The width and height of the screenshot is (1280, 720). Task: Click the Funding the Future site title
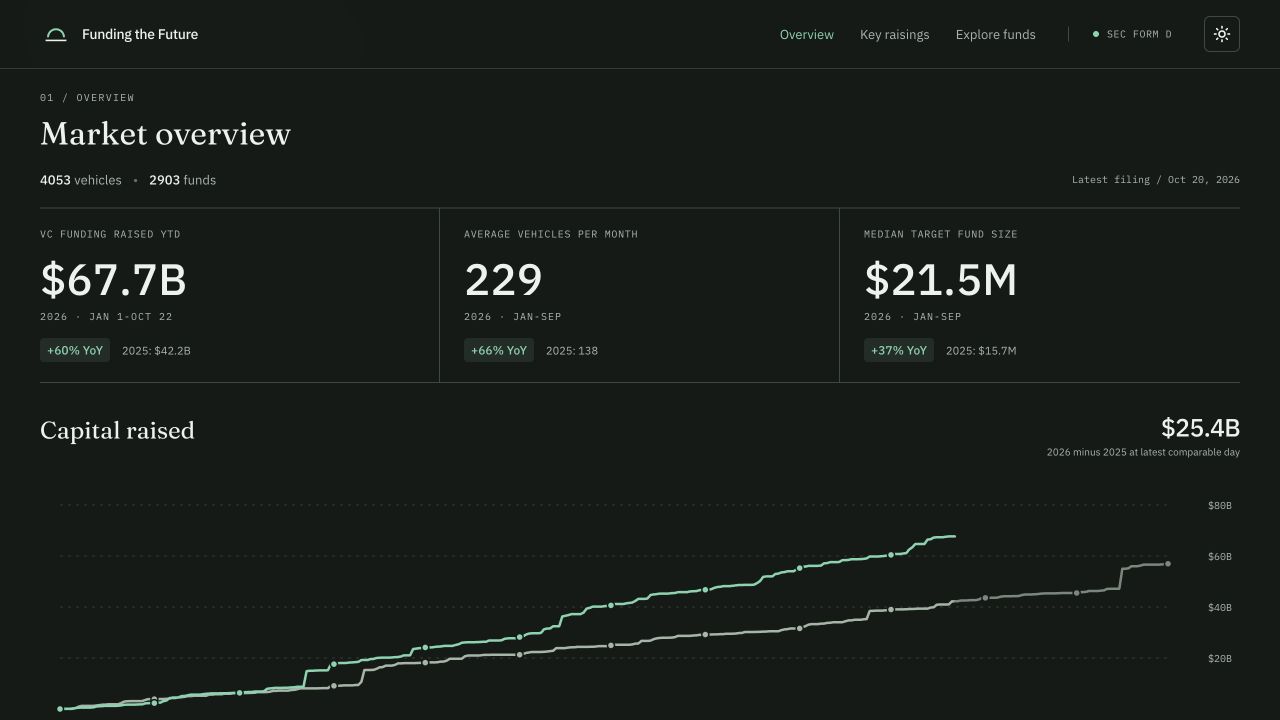[x=140, y=34]
